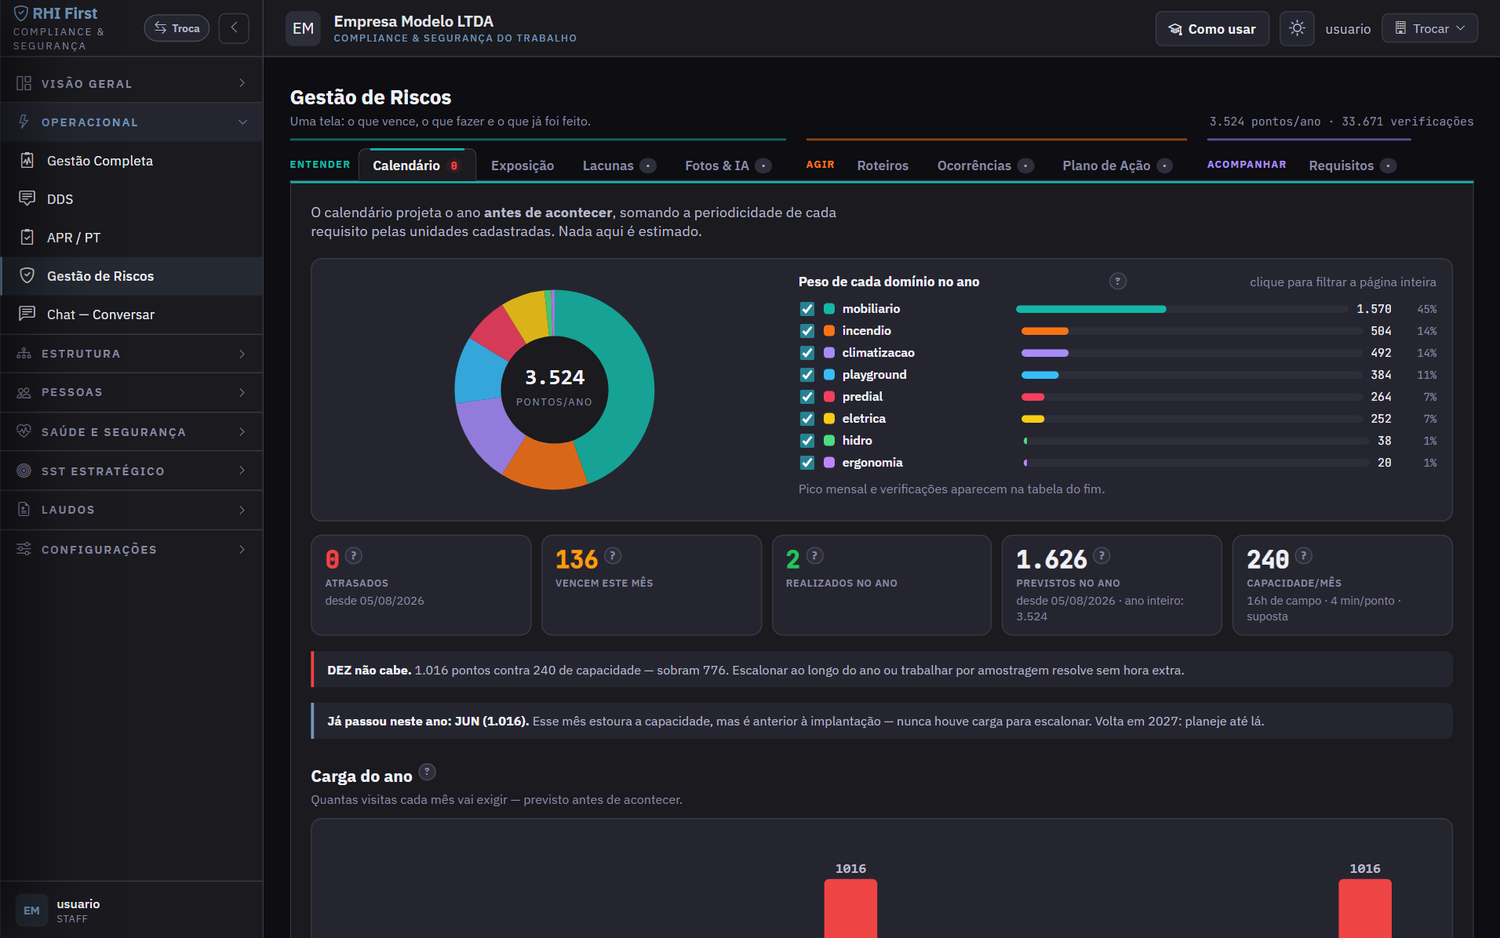Click the help icon beside 136 vencem este mês

[x=613, y=556]
